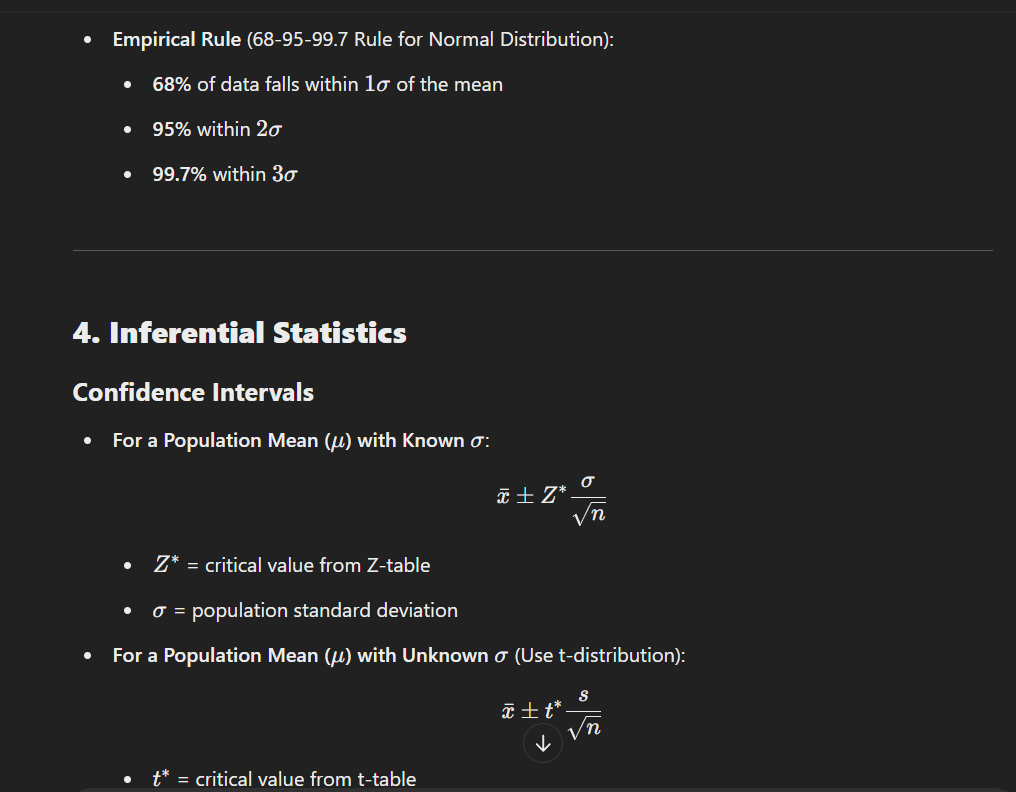1016x792 pixels.
Task: Click 'critical value from t-table' bullet
Action: tap(284, 778)
